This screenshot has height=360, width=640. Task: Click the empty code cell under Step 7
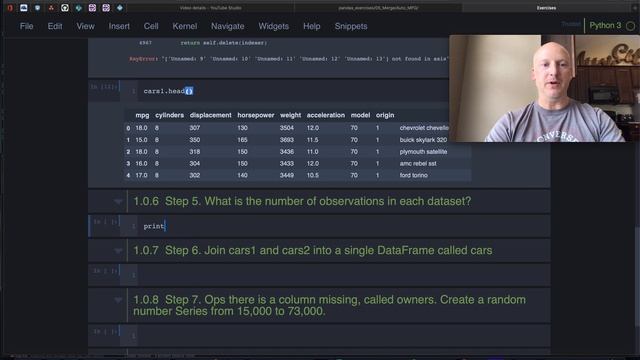[343, 336]
